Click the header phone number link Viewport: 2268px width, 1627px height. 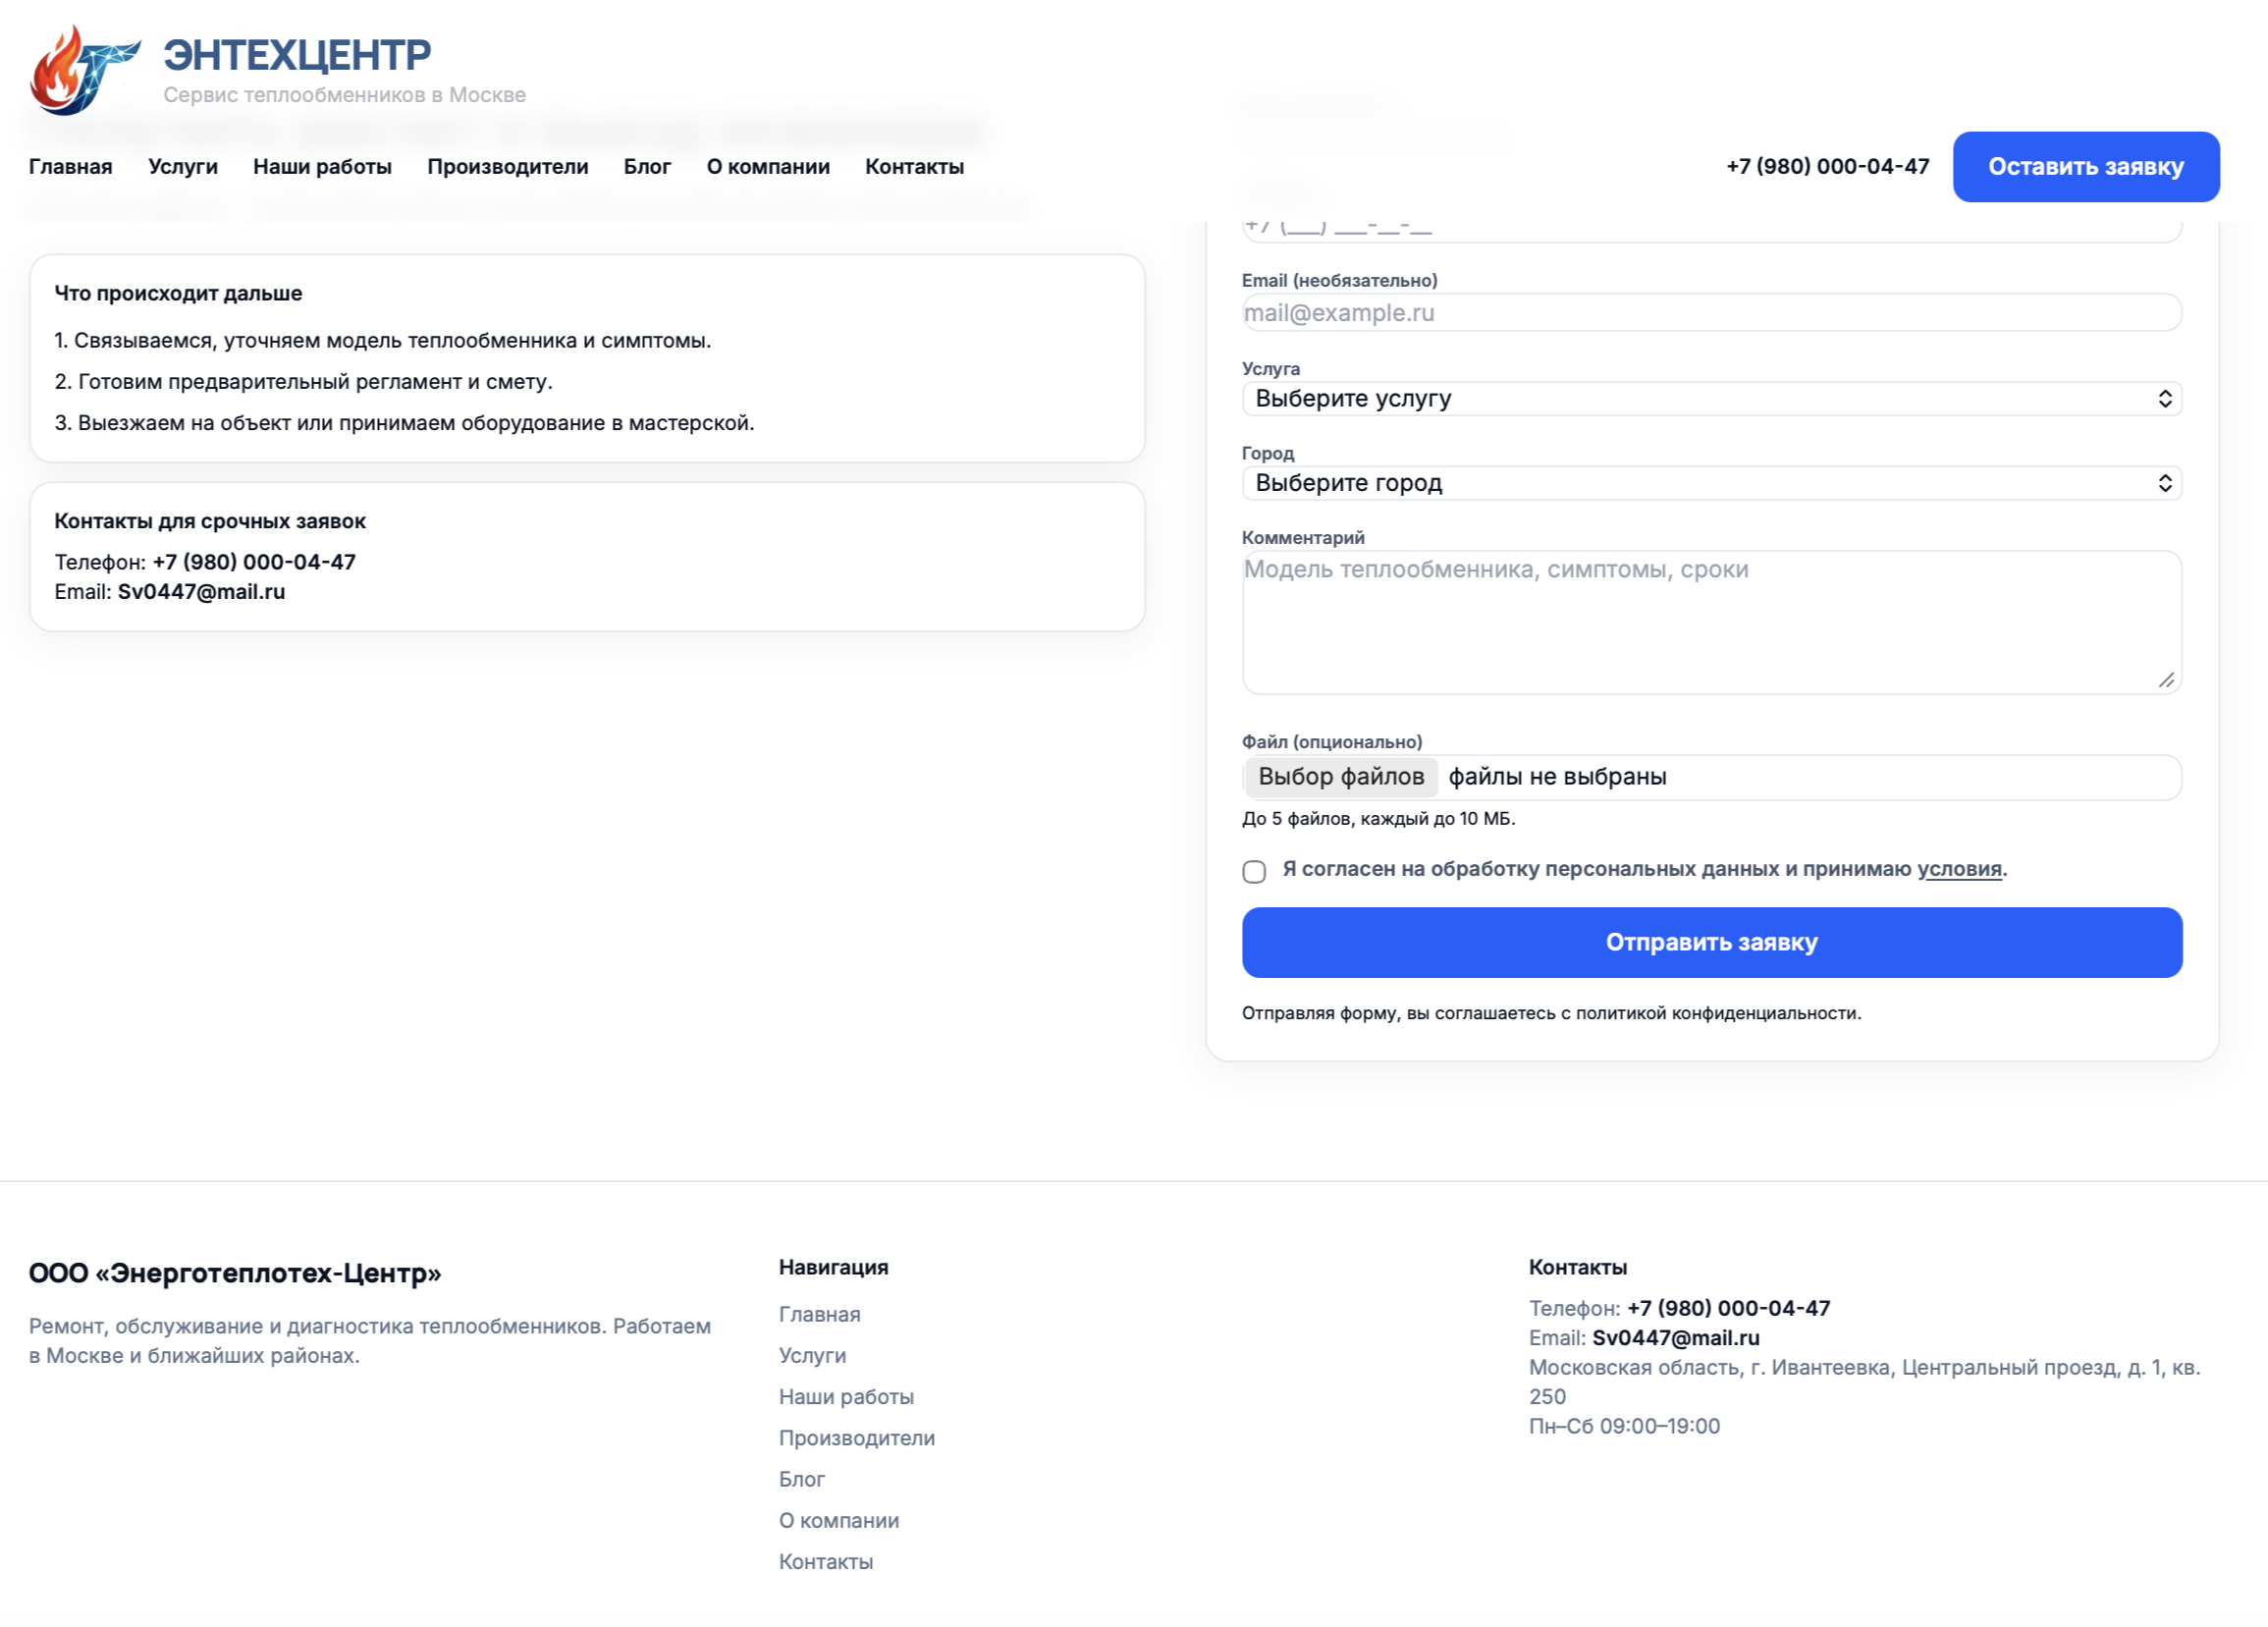tap(1827, 167)
